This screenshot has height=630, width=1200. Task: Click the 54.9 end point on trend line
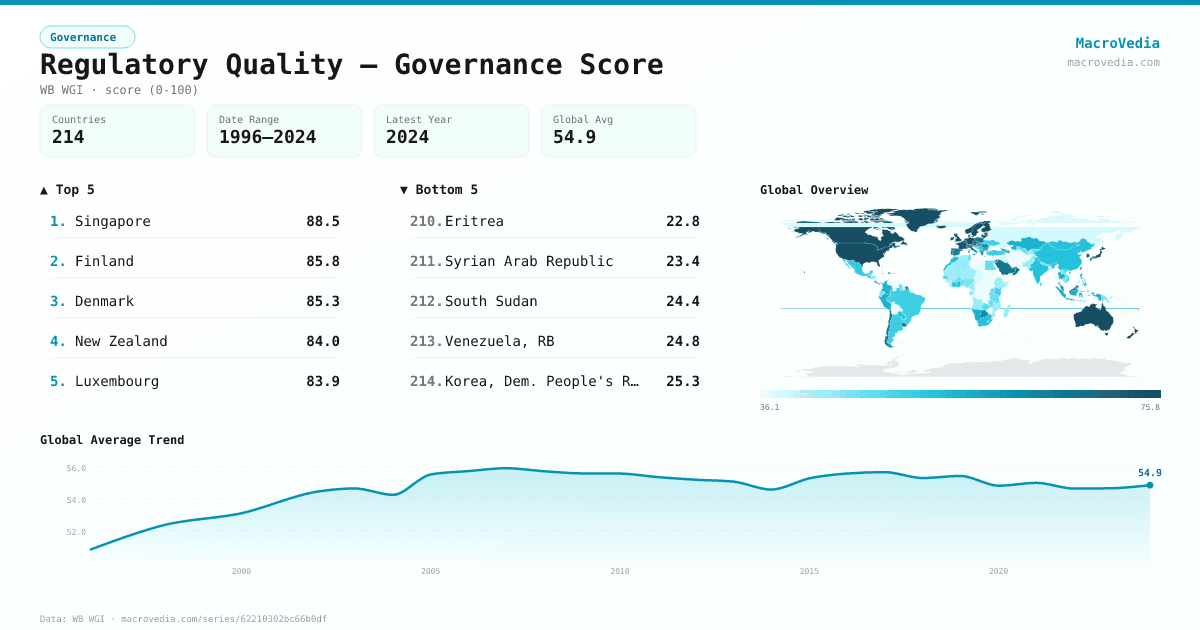point(1150,485)
